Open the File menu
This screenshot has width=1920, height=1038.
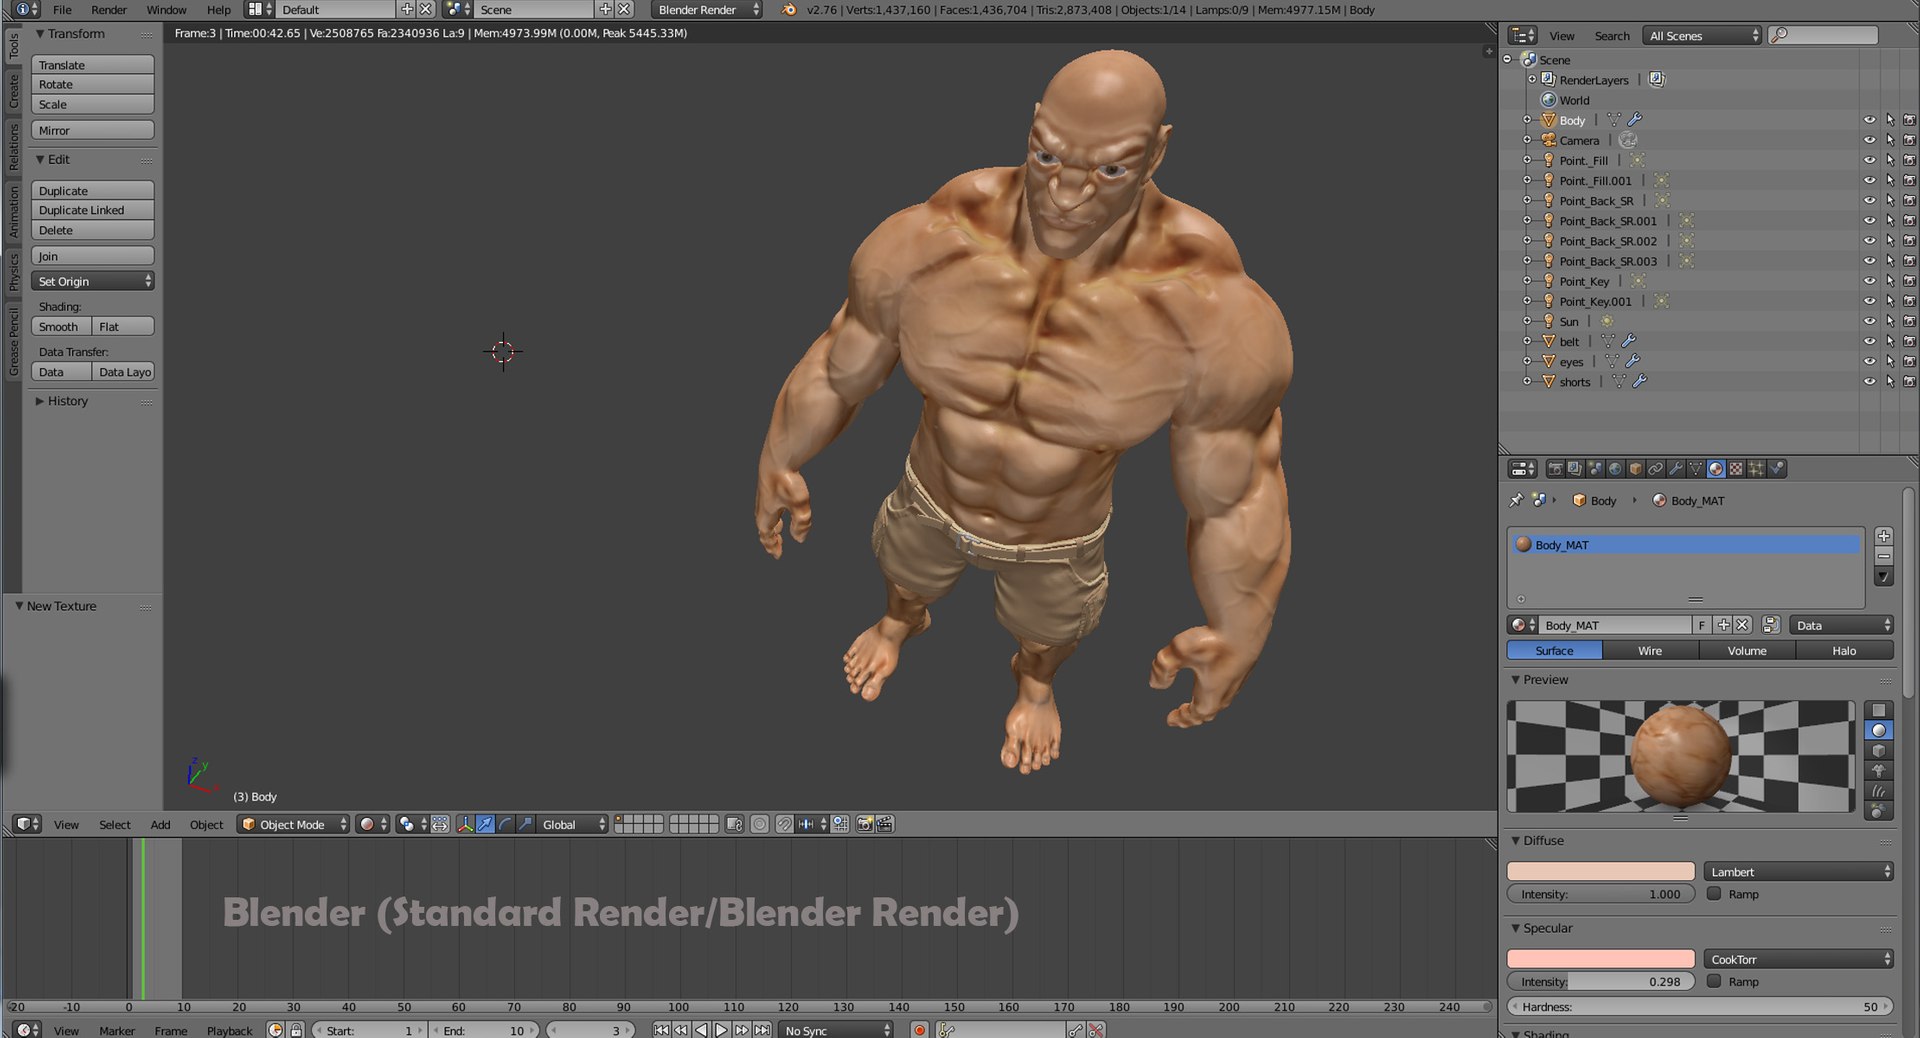(62, 10)
